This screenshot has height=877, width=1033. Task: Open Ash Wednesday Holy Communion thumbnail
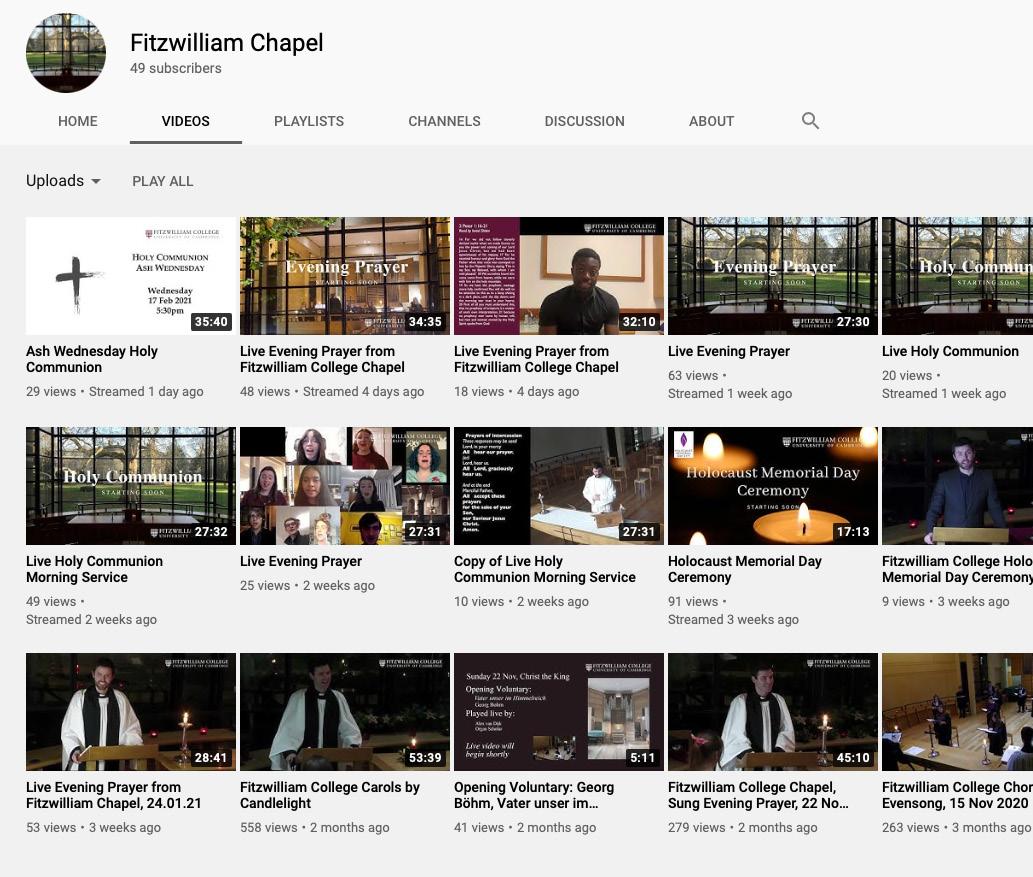click(130, 276)
